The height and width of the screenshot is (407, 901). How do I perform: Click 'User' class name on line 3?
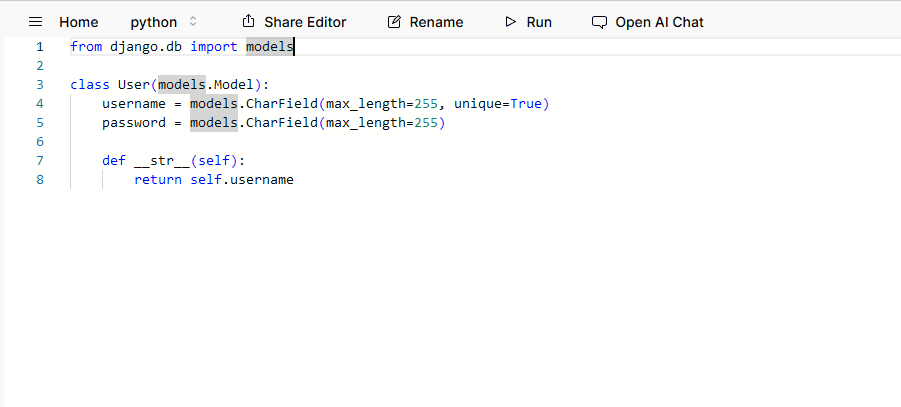pyautogui.click(x=134, y=85)
